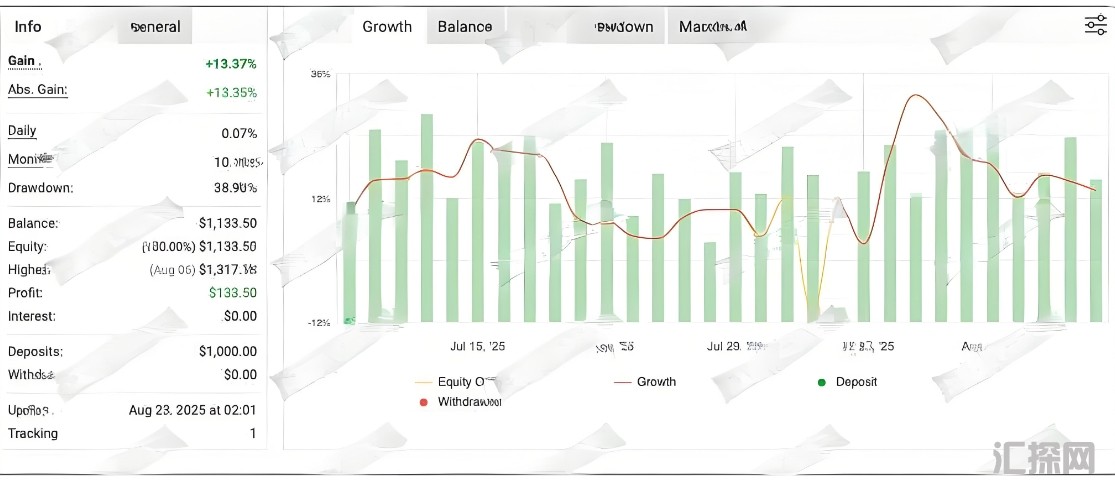
Task: Click the $133.50 green profit value
Action: [233, 293]
